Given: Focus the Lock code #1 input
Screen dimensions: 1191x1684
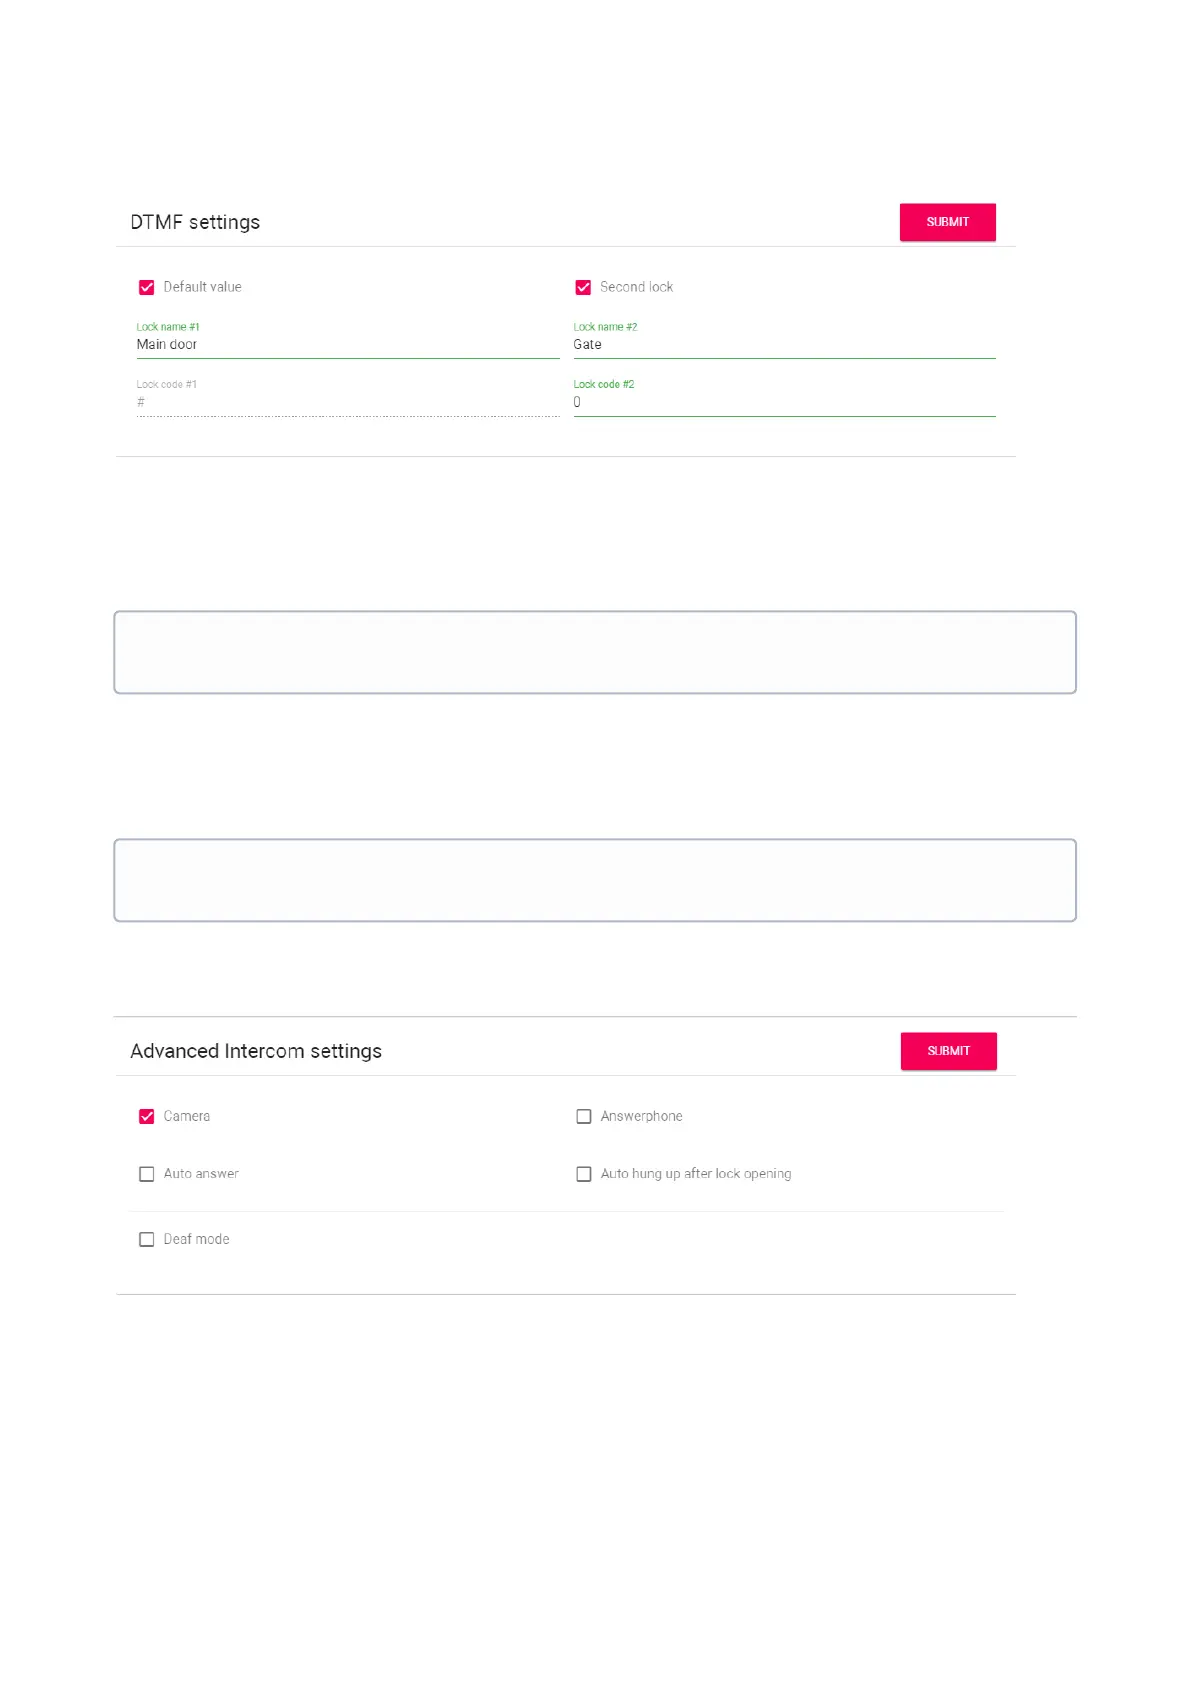Looking at the screenshot, I should tap(347, 403).
